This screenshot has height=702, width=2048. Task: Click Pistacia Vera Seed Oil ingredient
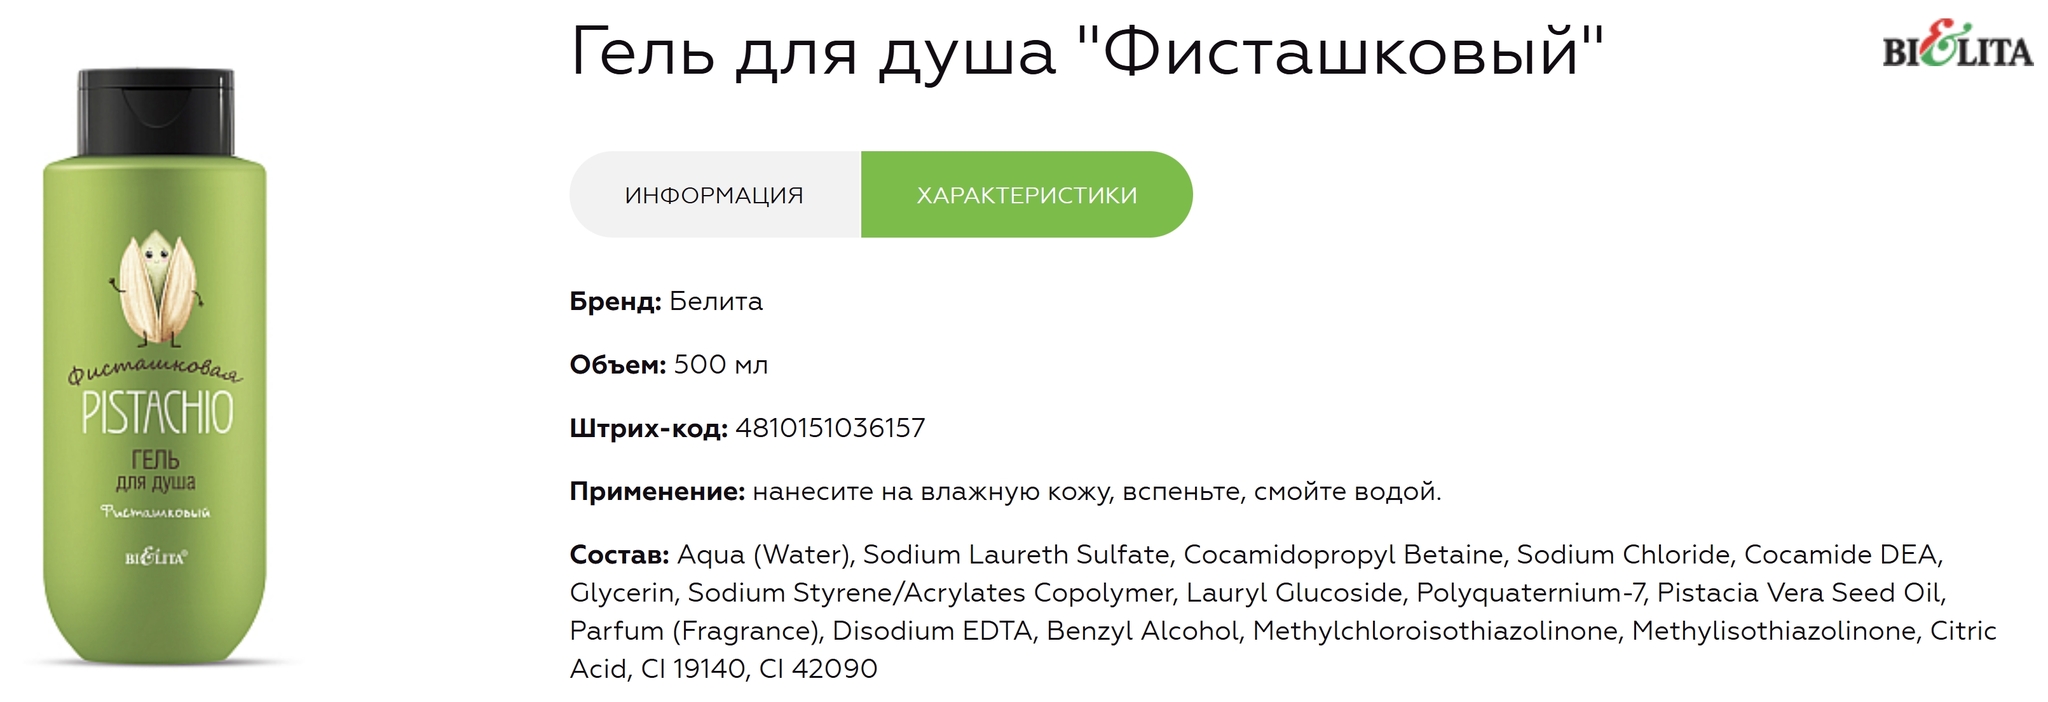pyautogui.click(x=1801, y=592)
